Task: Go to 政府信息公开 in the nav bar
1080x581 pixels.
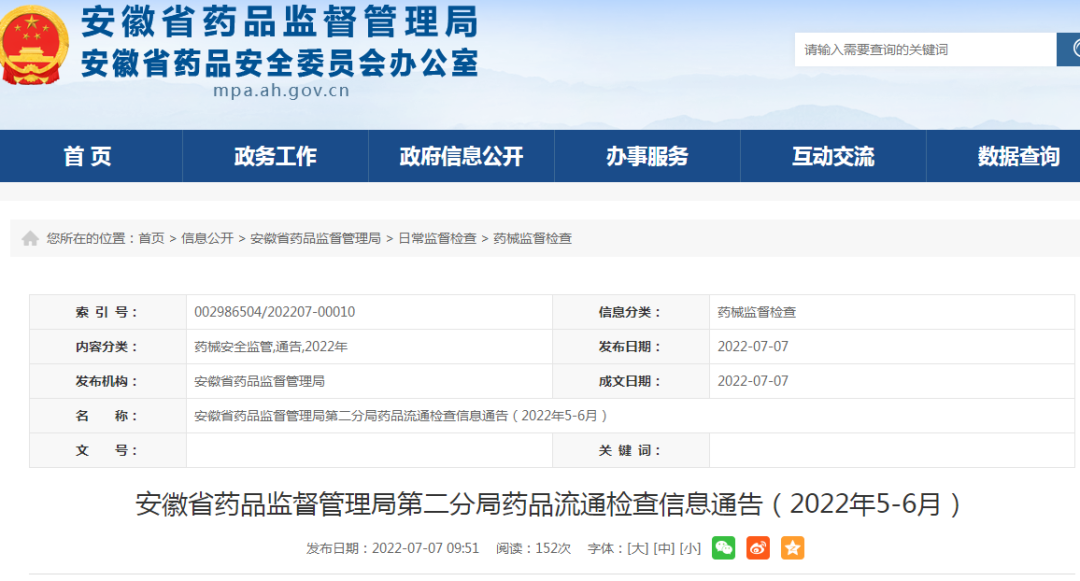Action: (x=461, y=156)
